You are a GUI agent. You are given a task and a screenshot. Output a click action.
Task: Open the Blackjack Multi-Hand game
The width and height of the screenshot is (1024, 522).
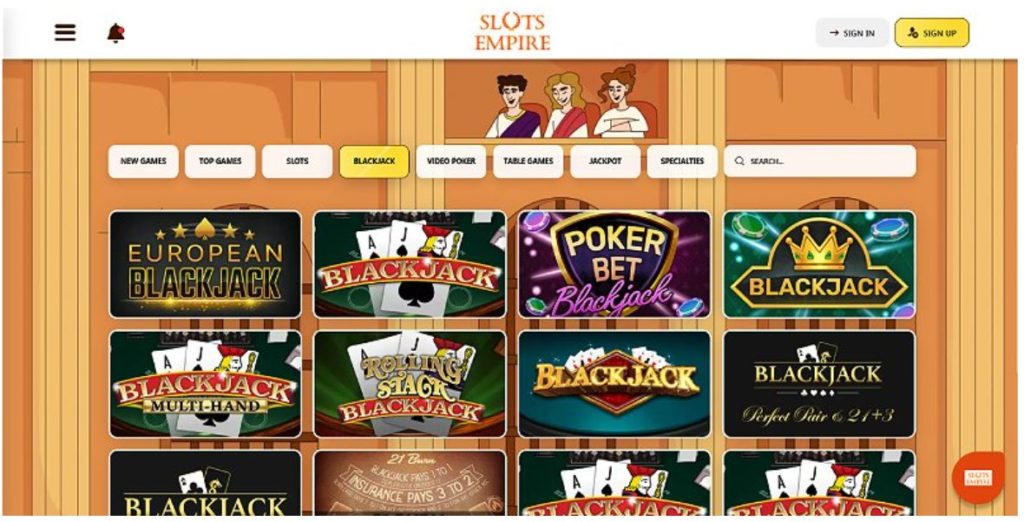point(205,384)
